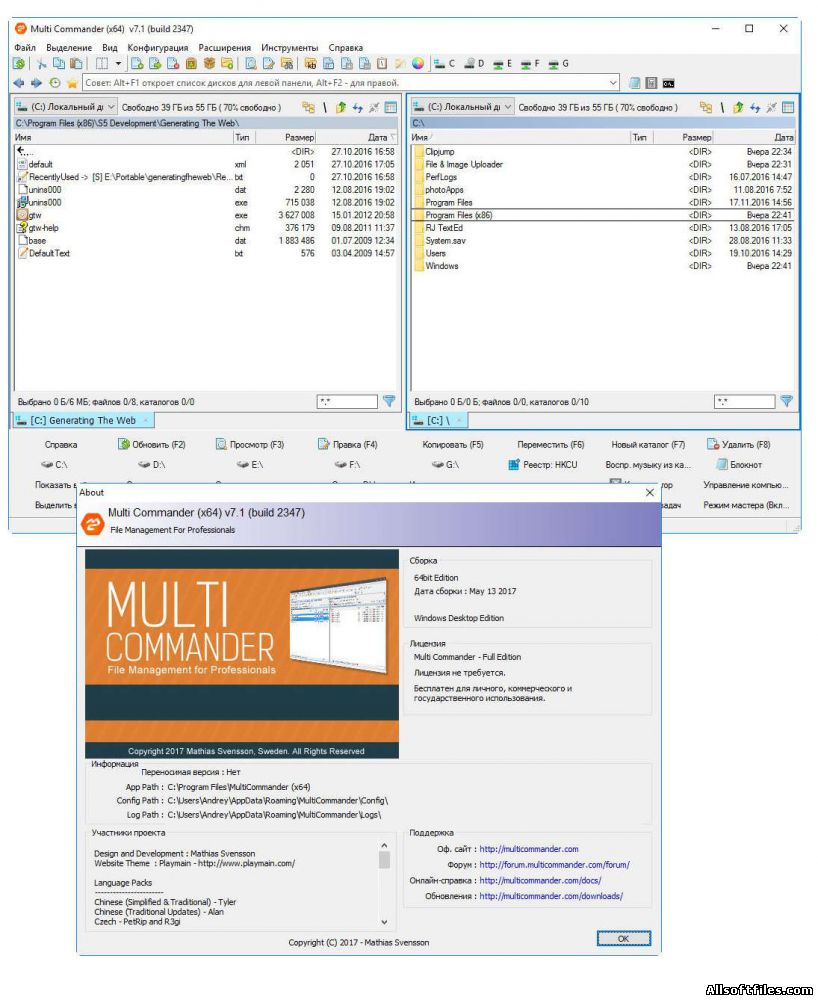Click the Обновить (F2) button

pos(151,445)
